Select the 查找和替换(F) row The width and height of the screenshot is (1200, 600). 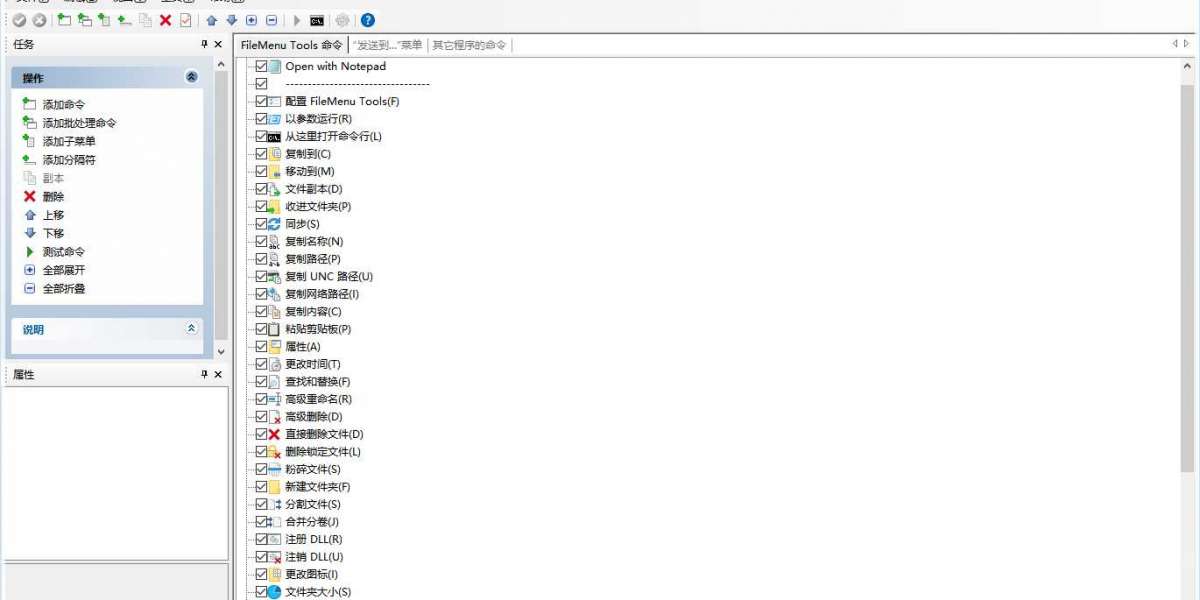coord(318,381)
